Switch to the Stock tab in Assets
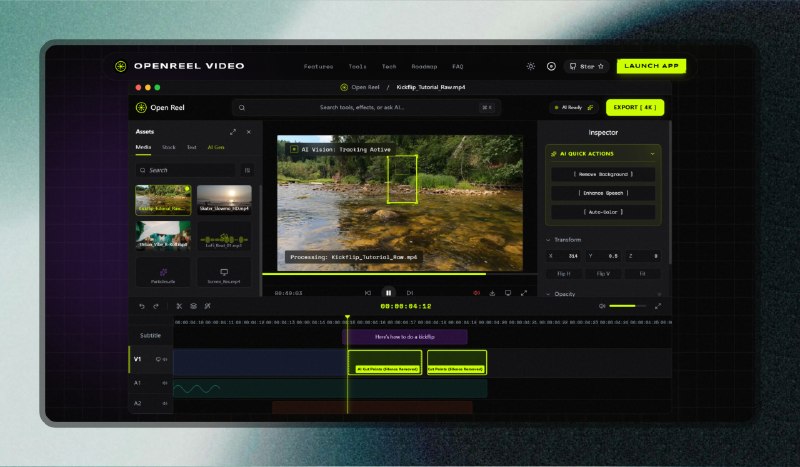The width and height of the screenshot is (800, 467). (x=168, y=147)
